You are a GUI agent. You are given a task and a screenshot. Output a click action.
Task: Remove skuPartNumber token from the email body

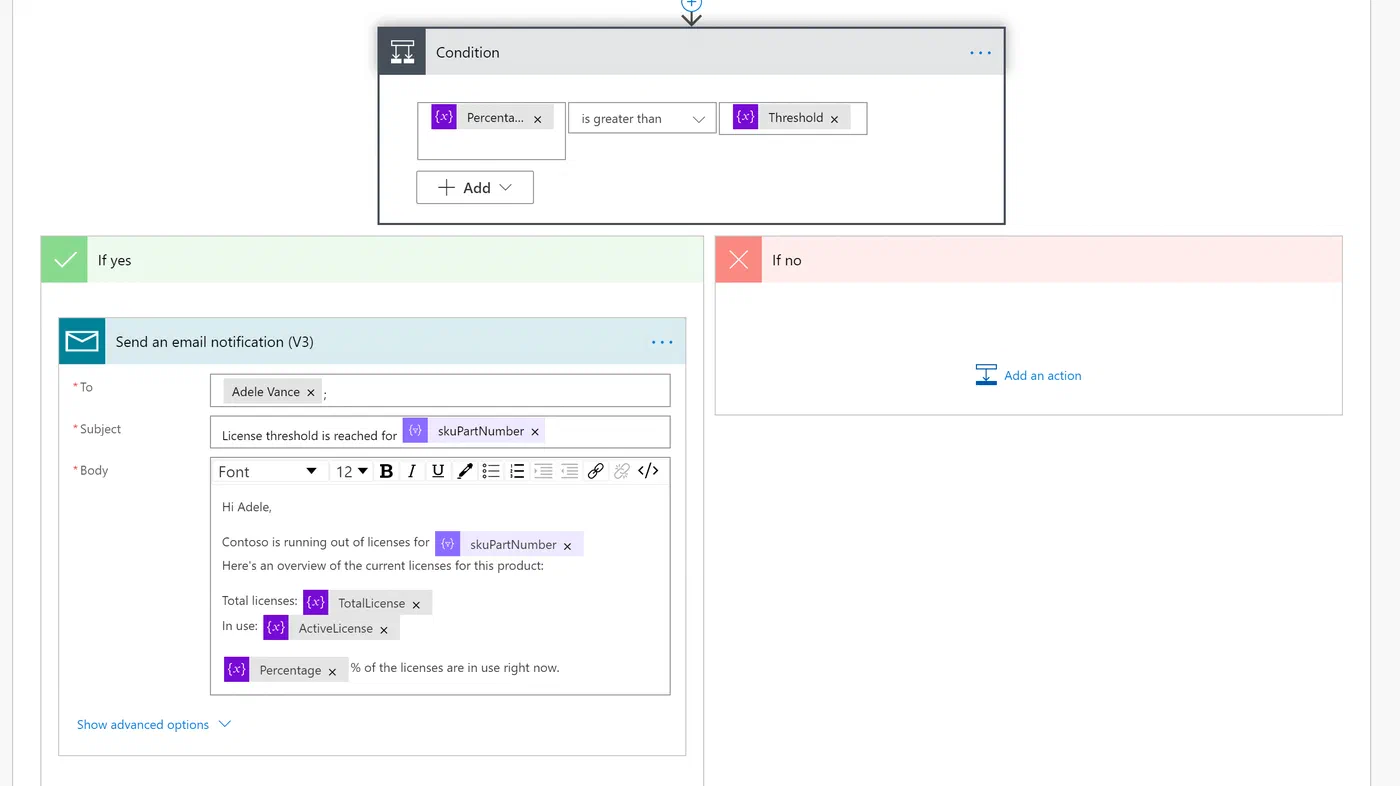(567, 546)
